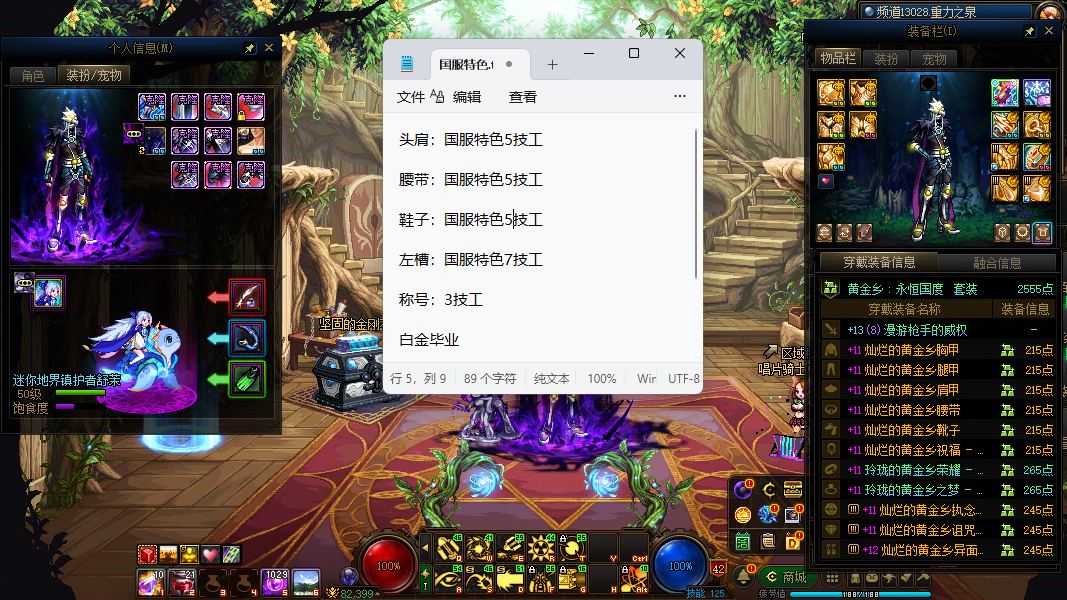Image resolution: width=1067 pixels, height=600 pixels.
Task: Click the green calendar activity icon
Action: [x=743, y=541]
